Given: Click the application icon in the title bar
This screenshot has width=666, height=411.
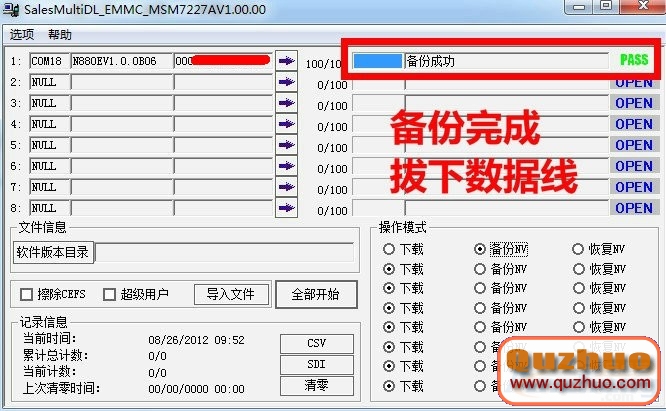Looking at the screenshot, I should pos(11,9).
